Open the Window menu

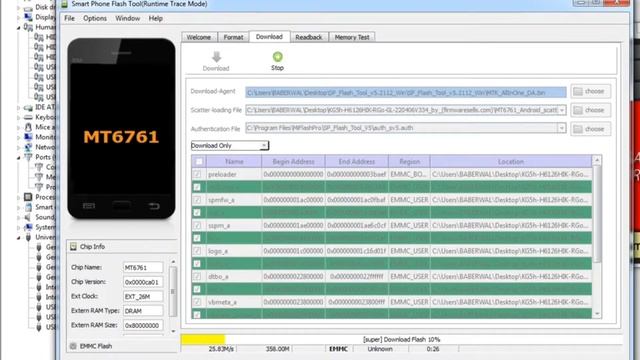coord(127,18)
